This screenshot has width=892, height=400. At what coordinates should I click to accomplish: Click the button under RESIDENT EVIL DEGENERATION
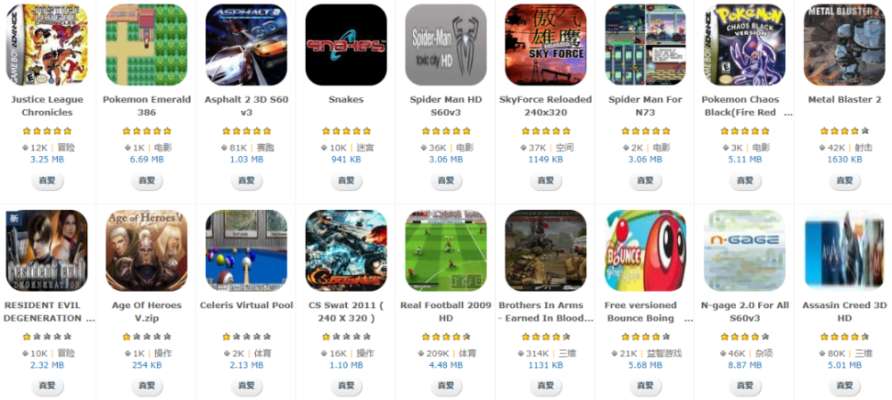pos(47,386)
